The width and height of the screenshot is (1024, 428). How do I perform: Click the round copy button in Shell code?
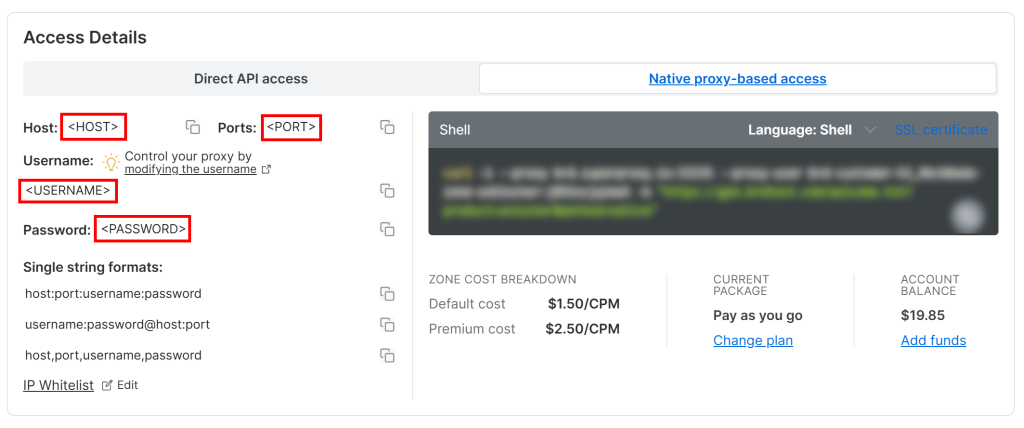tap(968, 215)
